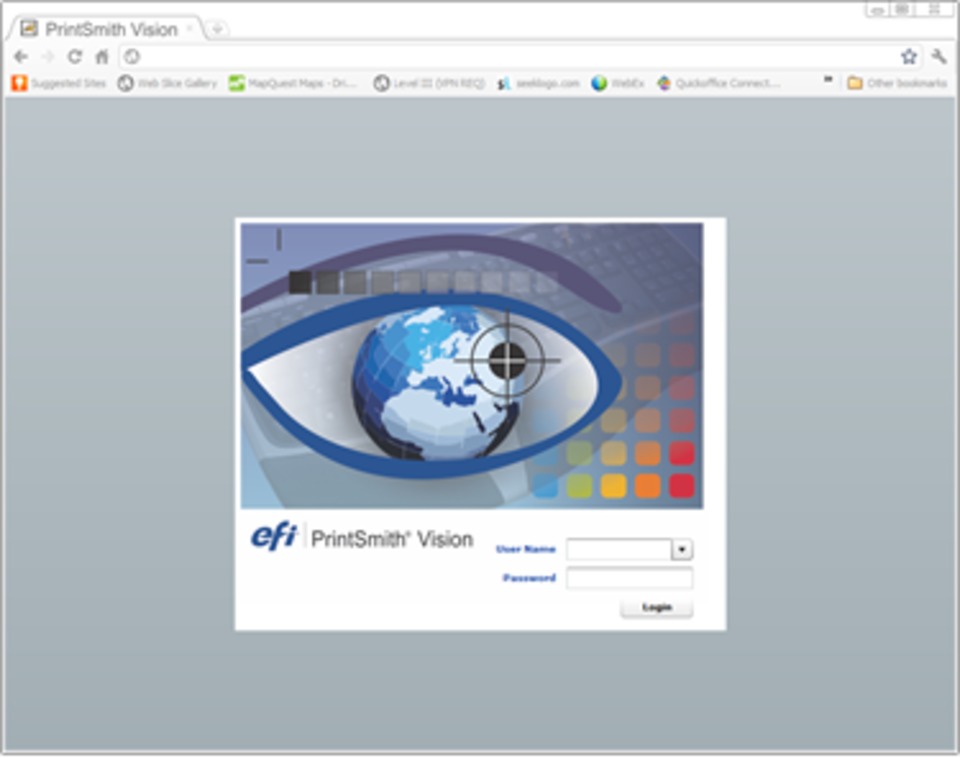
Task: Open the wrench settings menu
Action: [939, 57]
